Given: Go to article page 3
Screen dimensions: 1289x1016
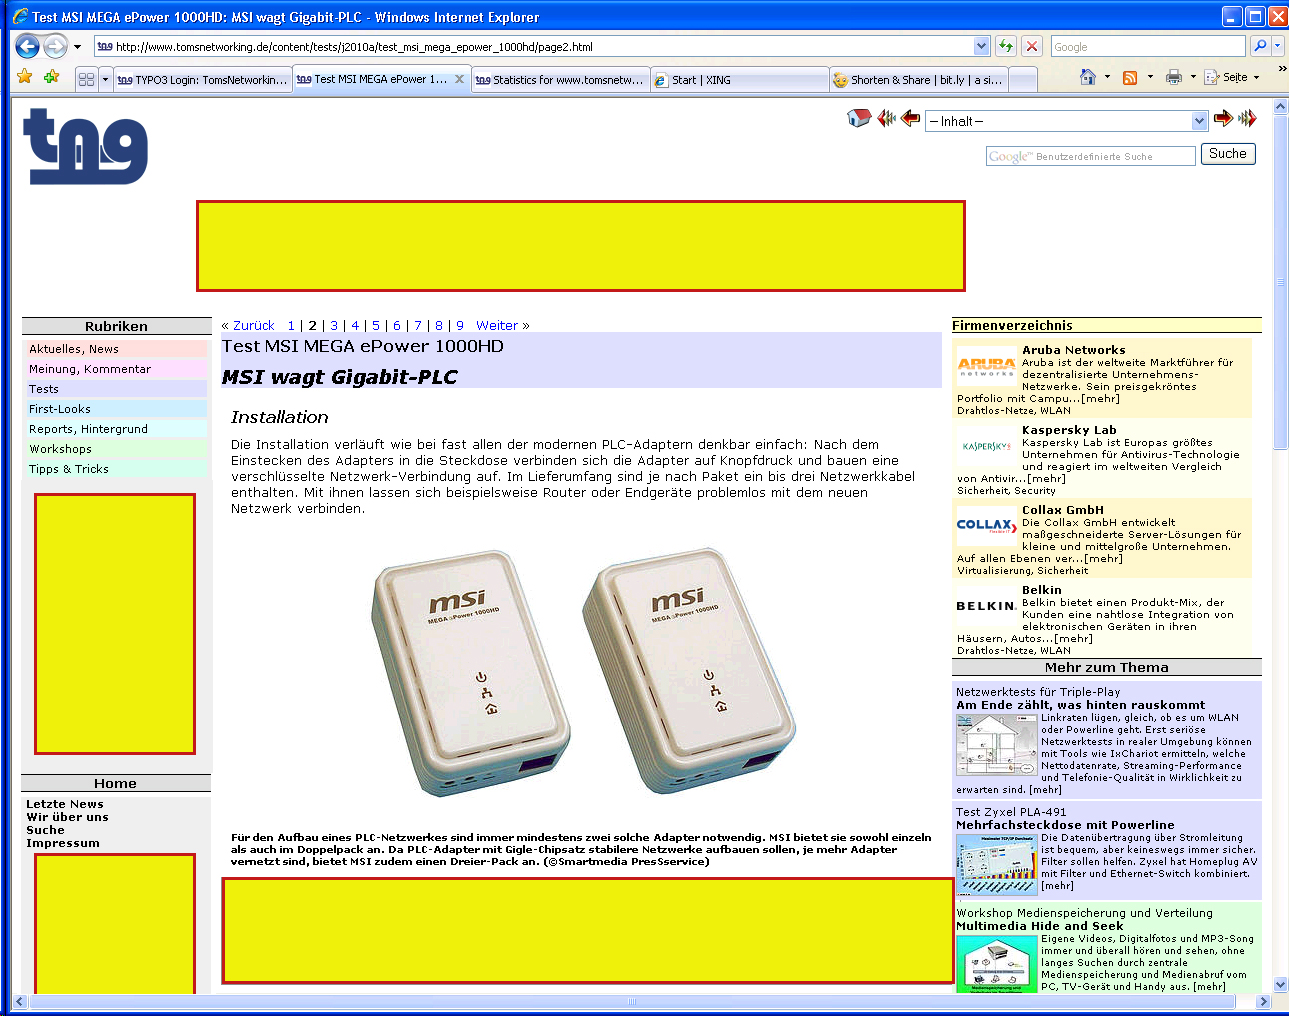Looking at the screenshot, I should [x=334, y=326].
